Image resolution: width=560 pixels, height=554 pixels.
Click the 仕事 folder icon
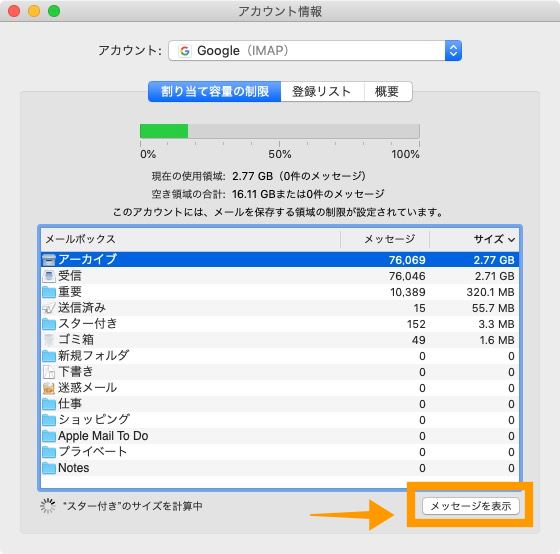click(49, 404)
